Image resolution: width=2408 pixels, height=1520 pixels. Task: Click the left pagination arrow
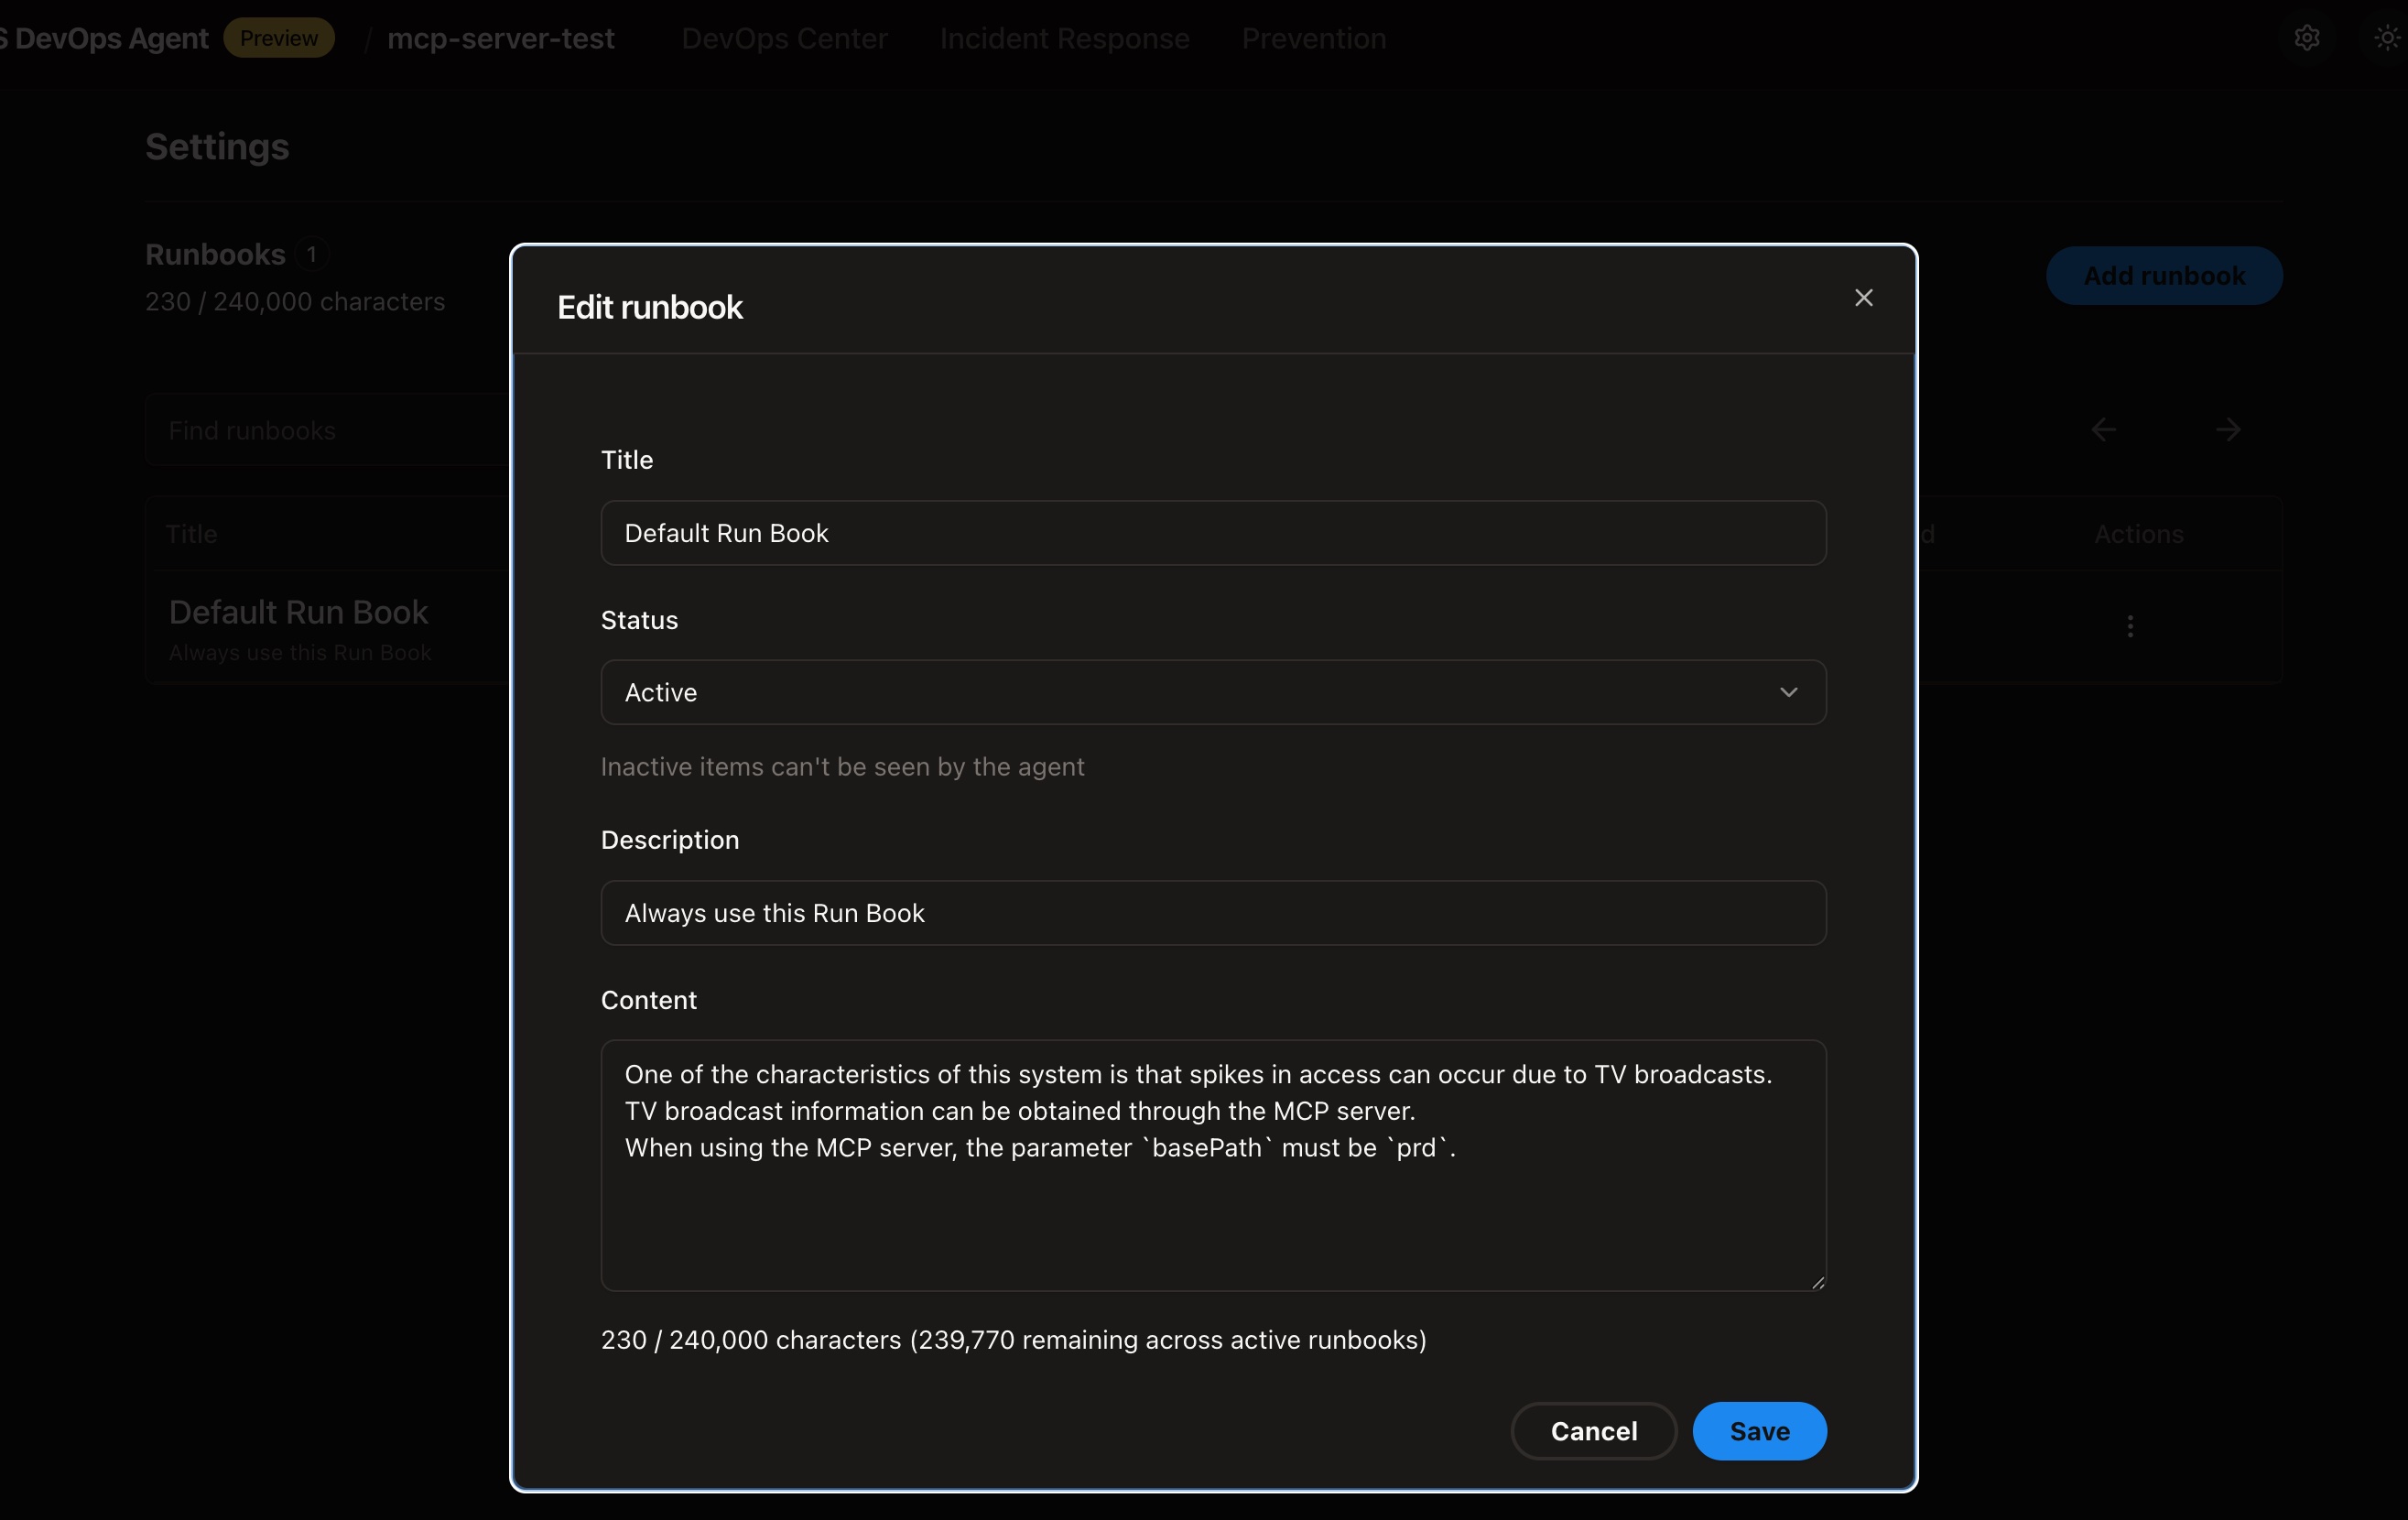tap(2103, 429)
